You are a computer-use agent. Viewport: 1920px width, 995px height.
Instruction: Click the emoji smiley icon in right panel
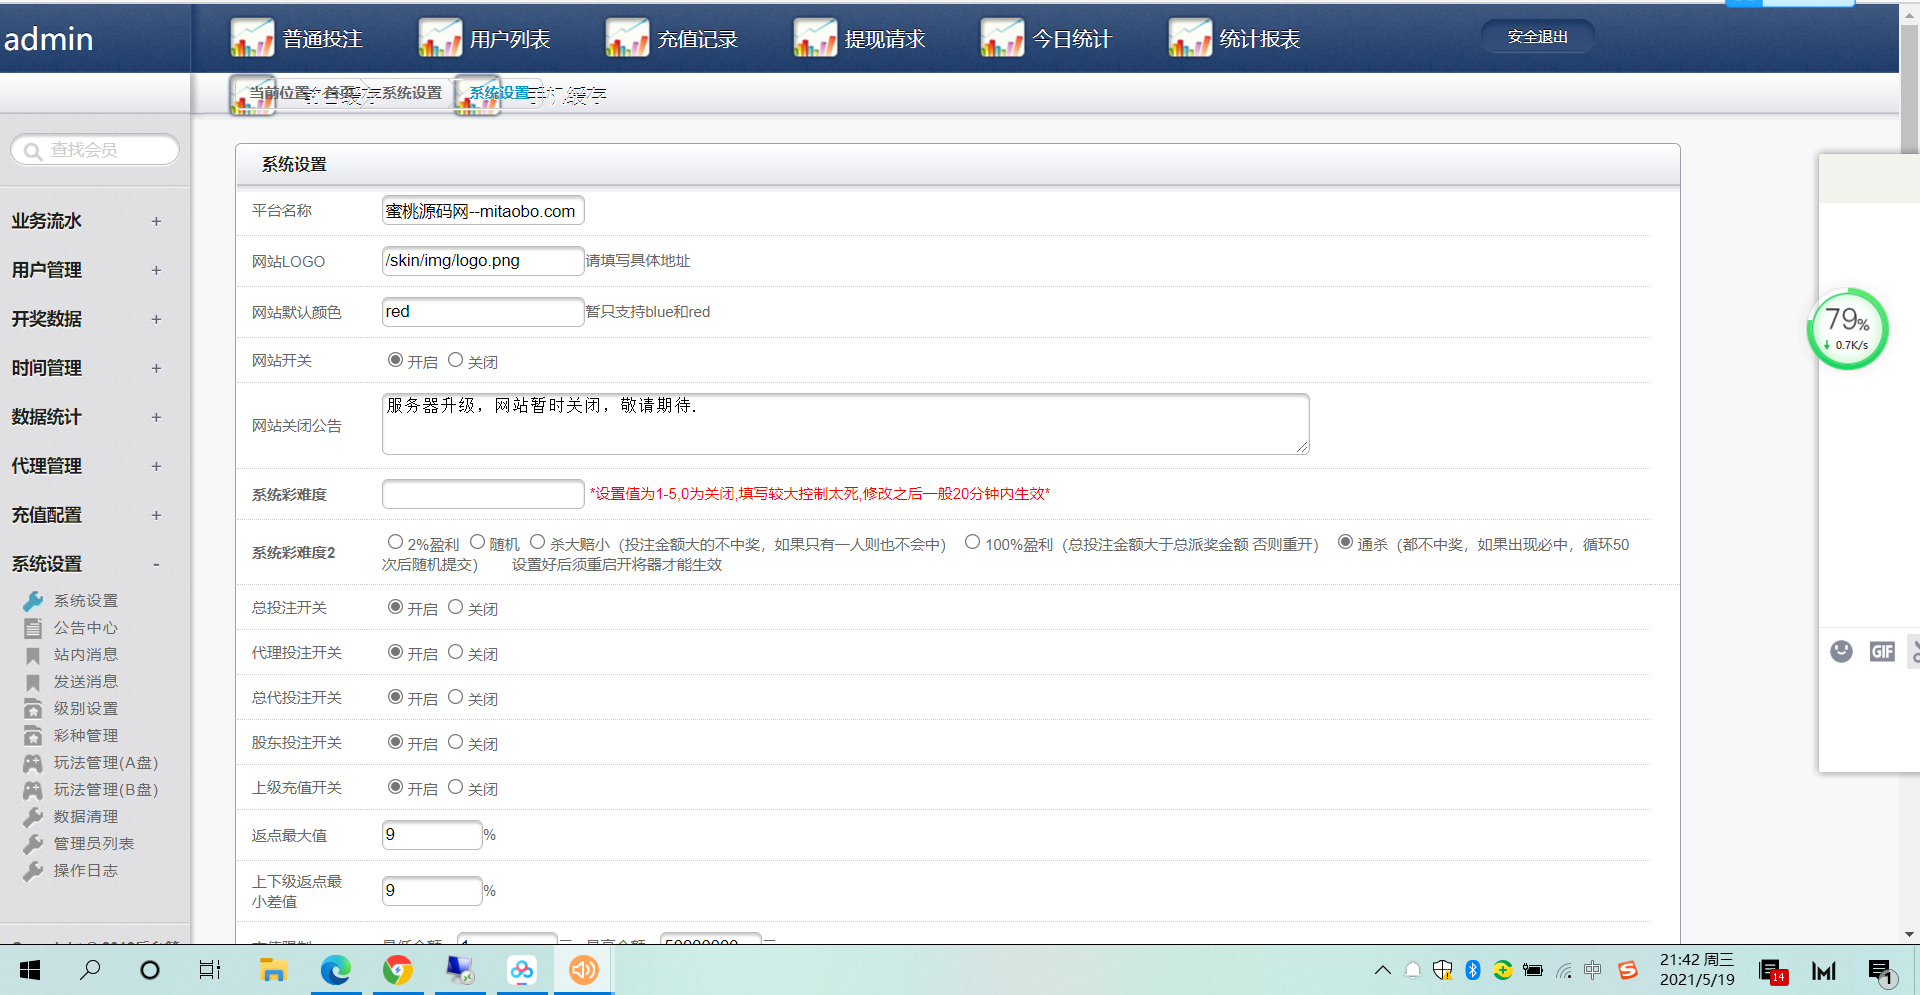[x=1841, y=652]
